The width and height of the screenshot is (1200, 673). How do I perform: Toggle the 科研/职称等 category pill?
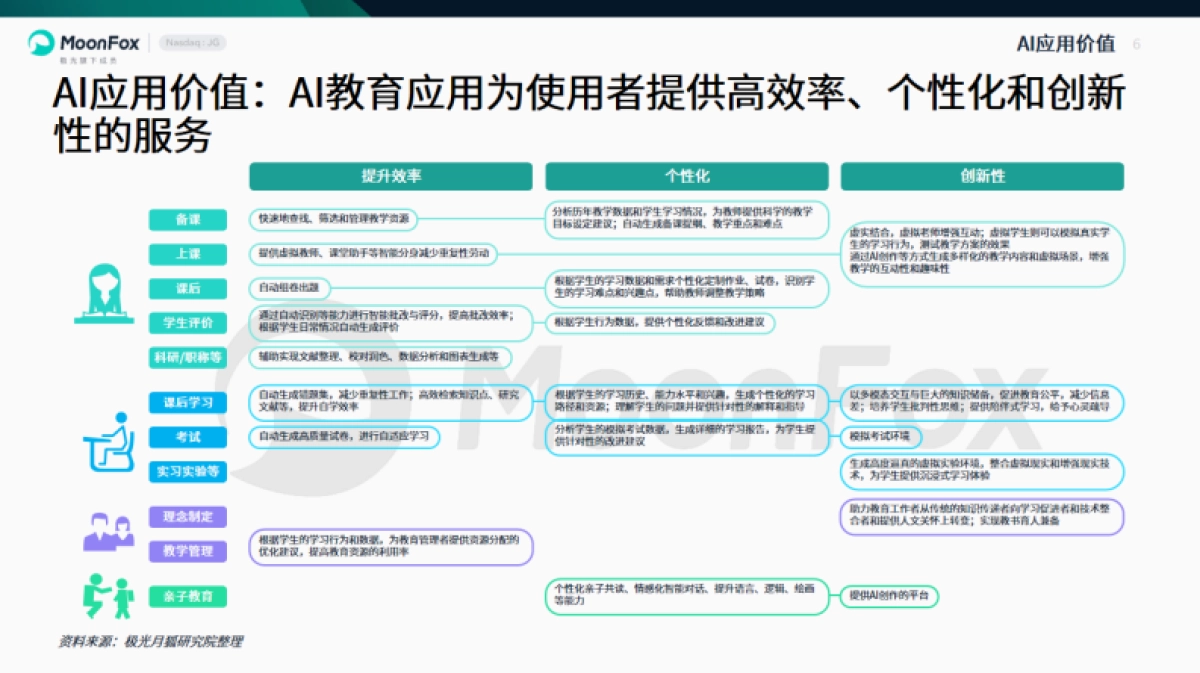click(x=190, y=356)
